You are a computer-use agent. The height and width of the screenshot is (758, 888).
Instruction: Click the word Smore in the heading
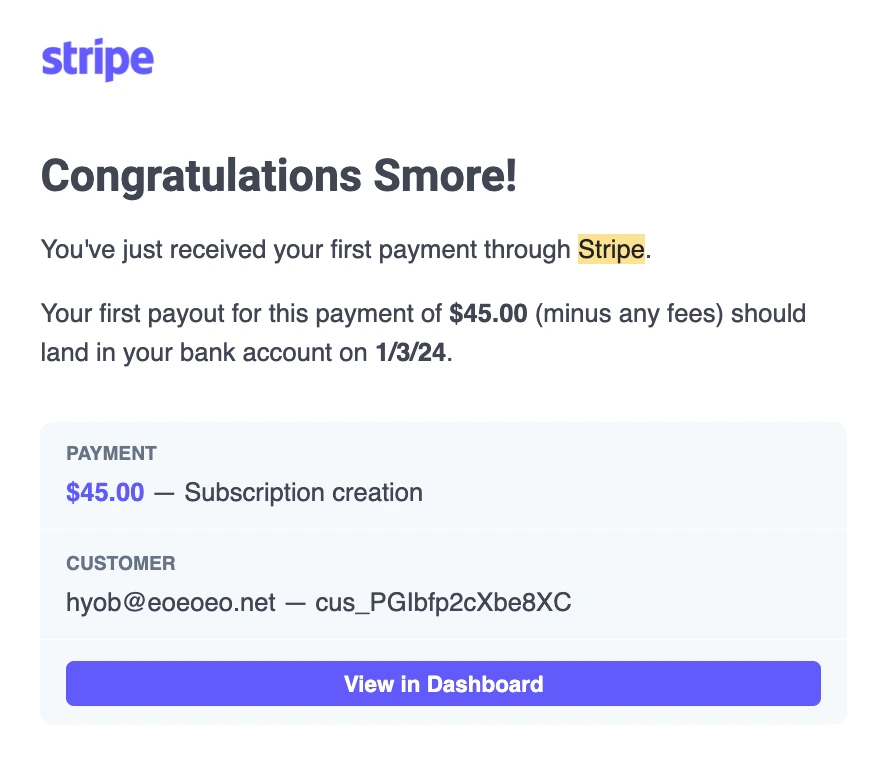click(438, 176)
